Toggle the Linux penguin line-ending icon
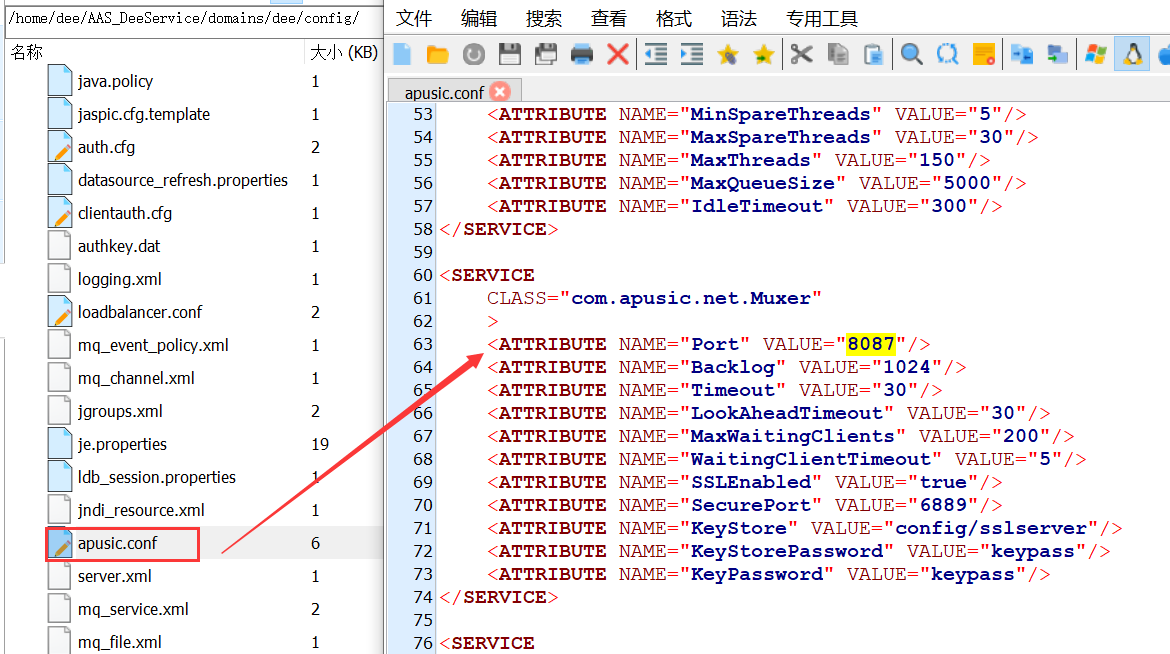 pyautogui.click(x=1132, y=54)
